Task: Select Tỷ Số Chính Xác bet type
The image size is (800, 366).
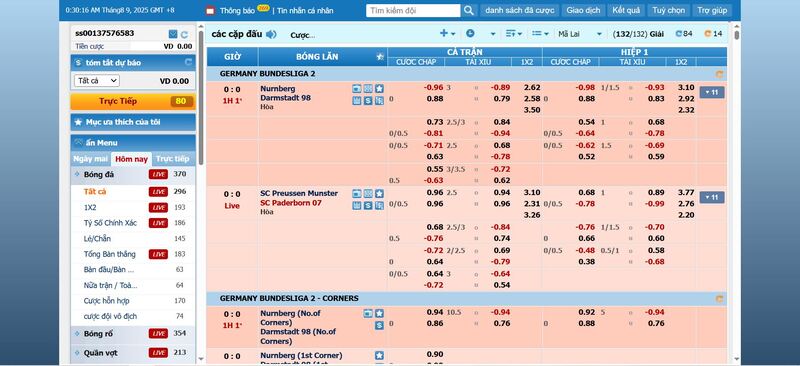Action: (110, 223)
